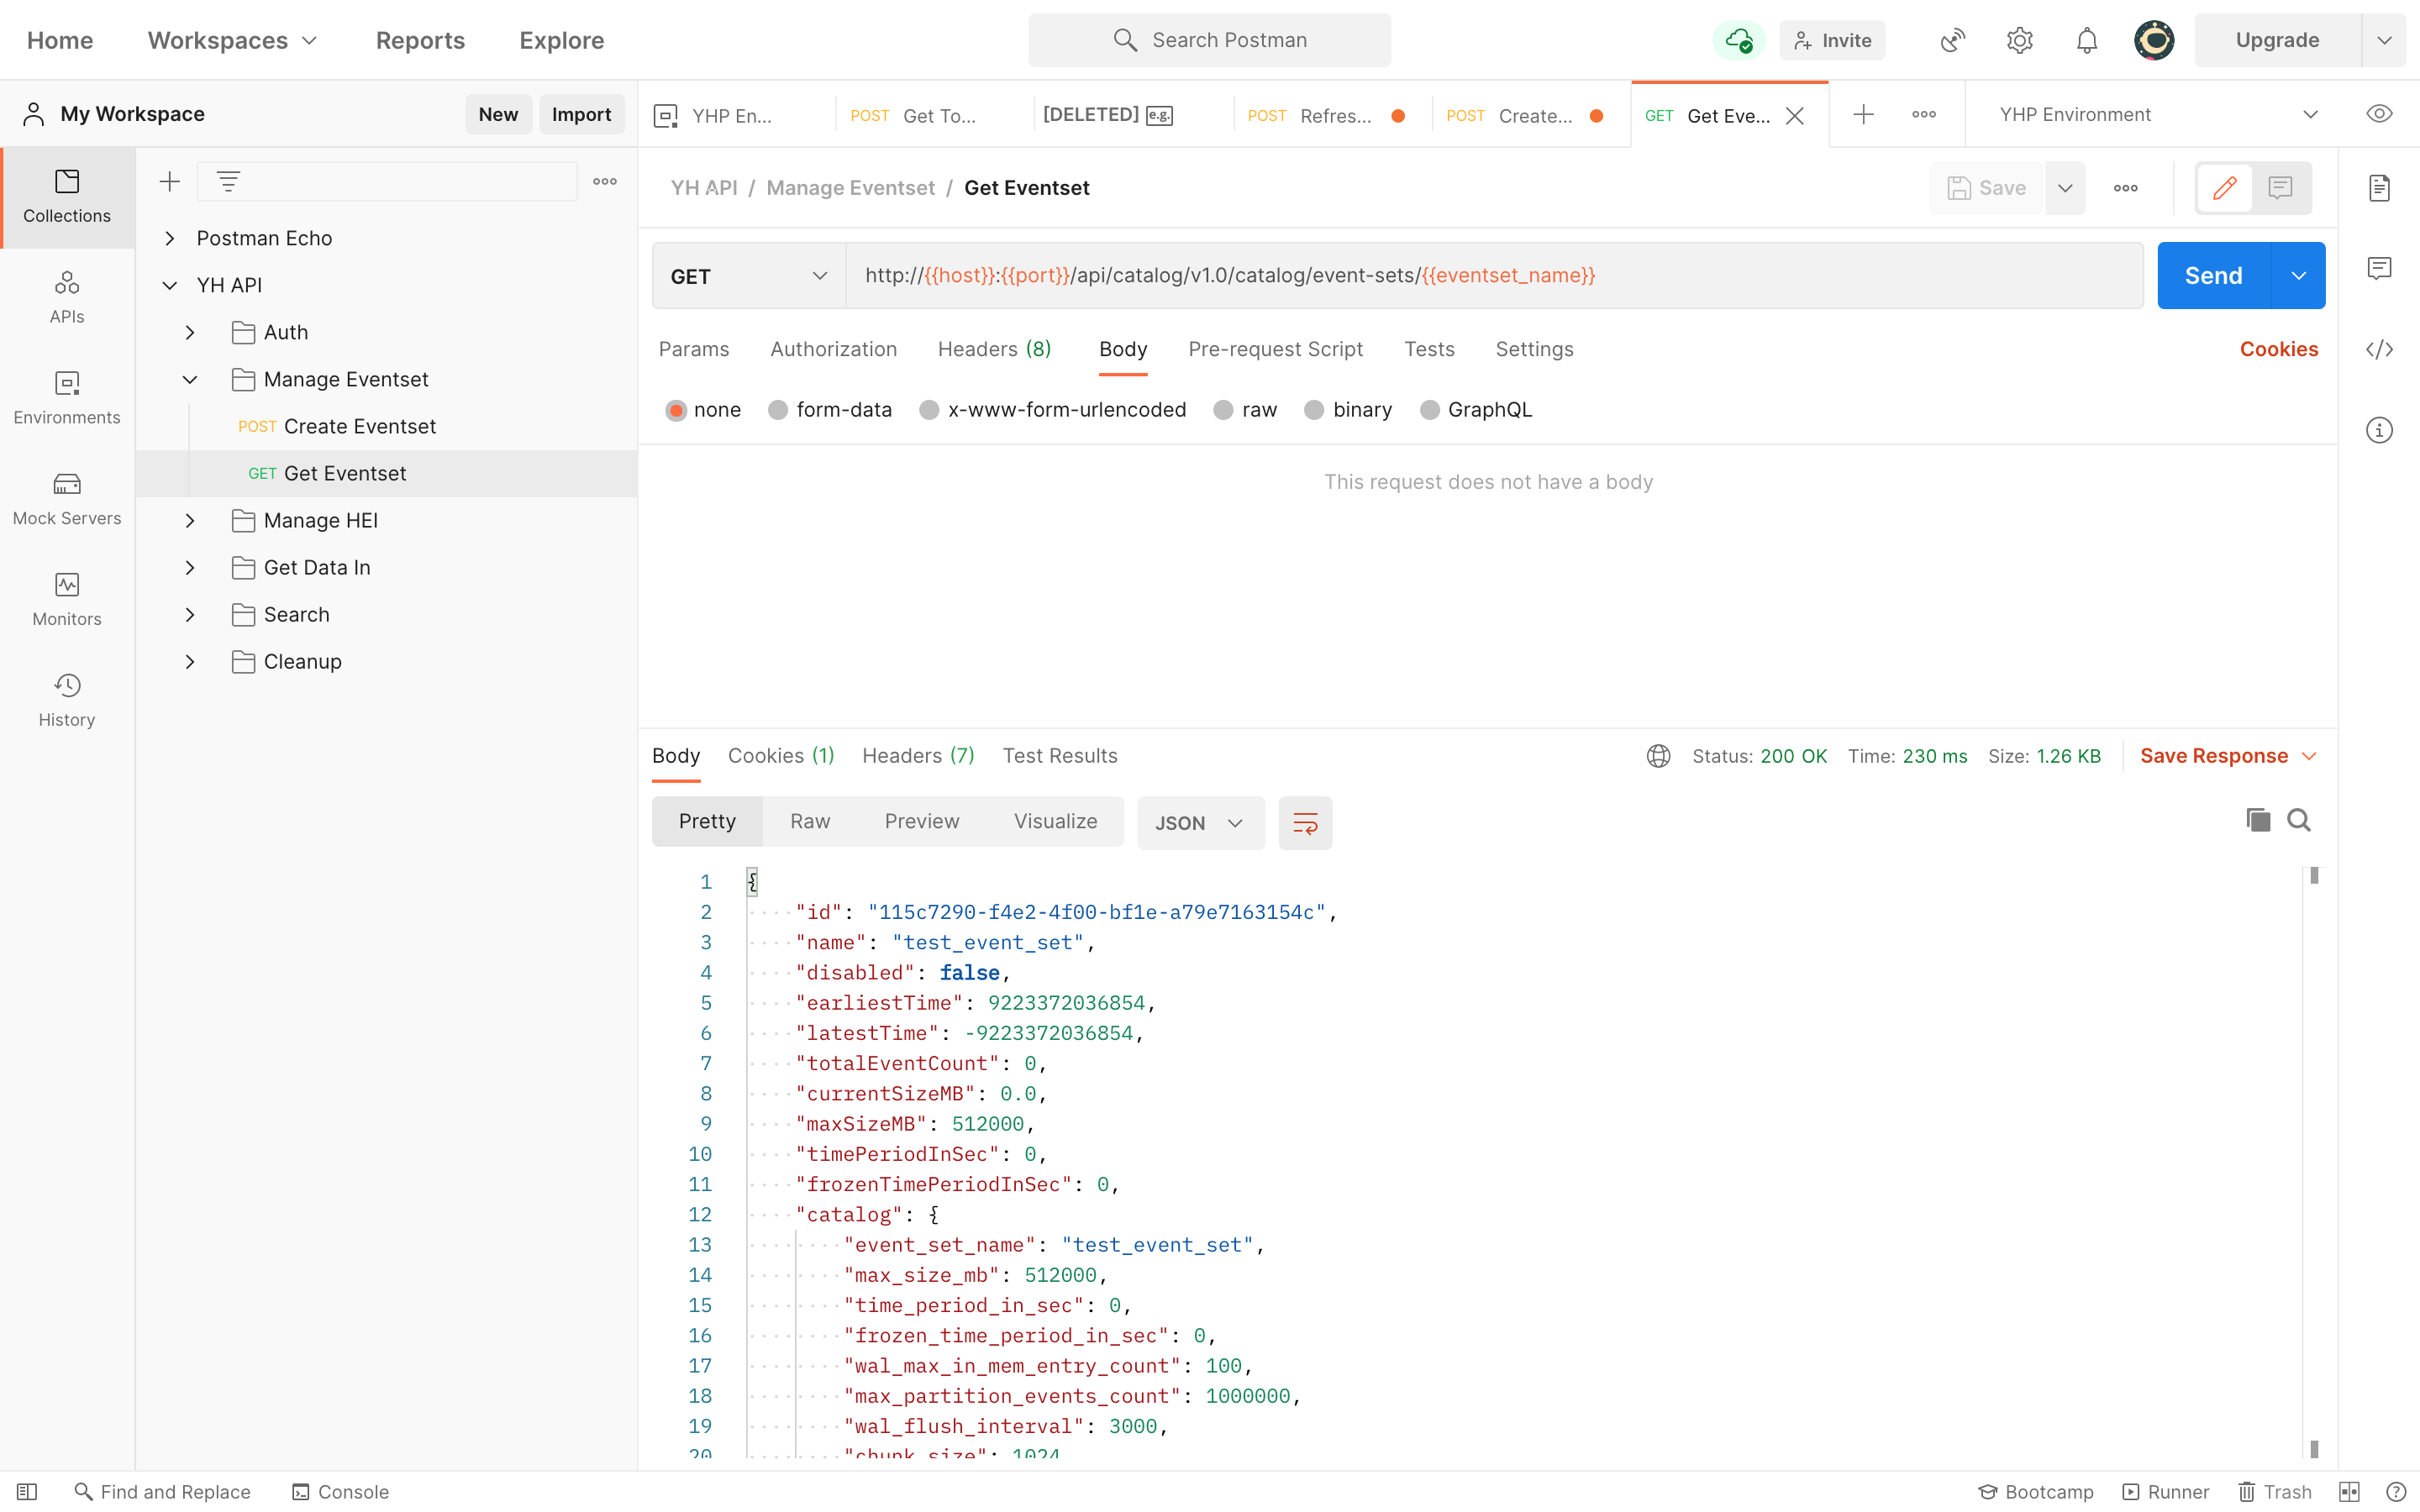Click the Beautify response icon

coord(1305,821)
